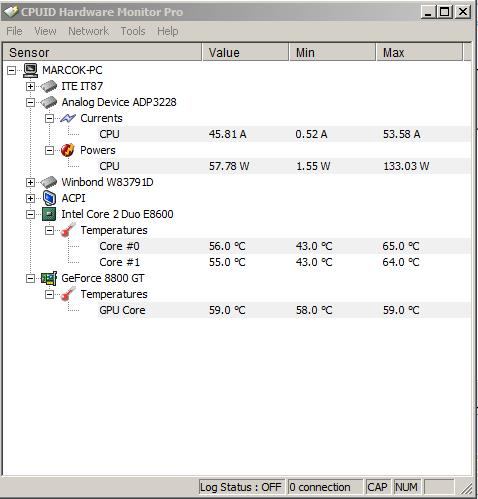Maximize the Hardware Monitor Pro window
Viewport: 478px width, 499px height.
445,12
